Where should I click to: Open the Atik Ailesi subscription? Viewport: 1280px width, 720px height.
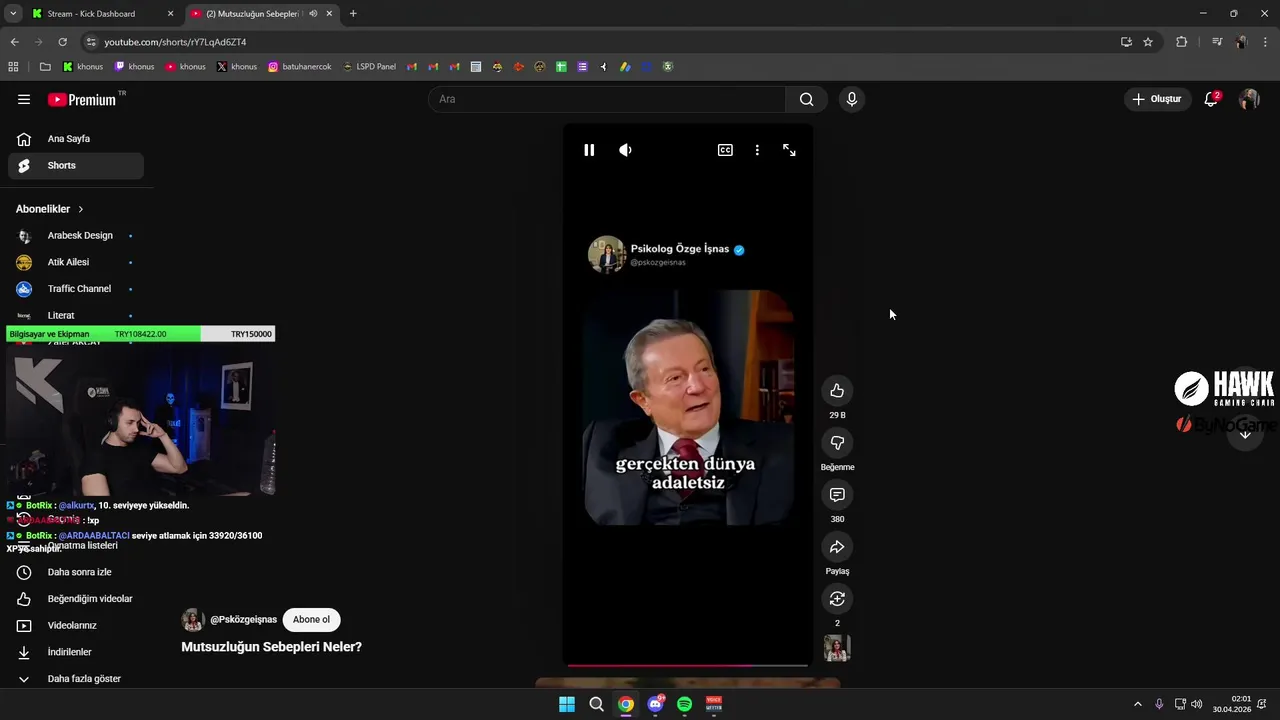[x=75, y=262]
